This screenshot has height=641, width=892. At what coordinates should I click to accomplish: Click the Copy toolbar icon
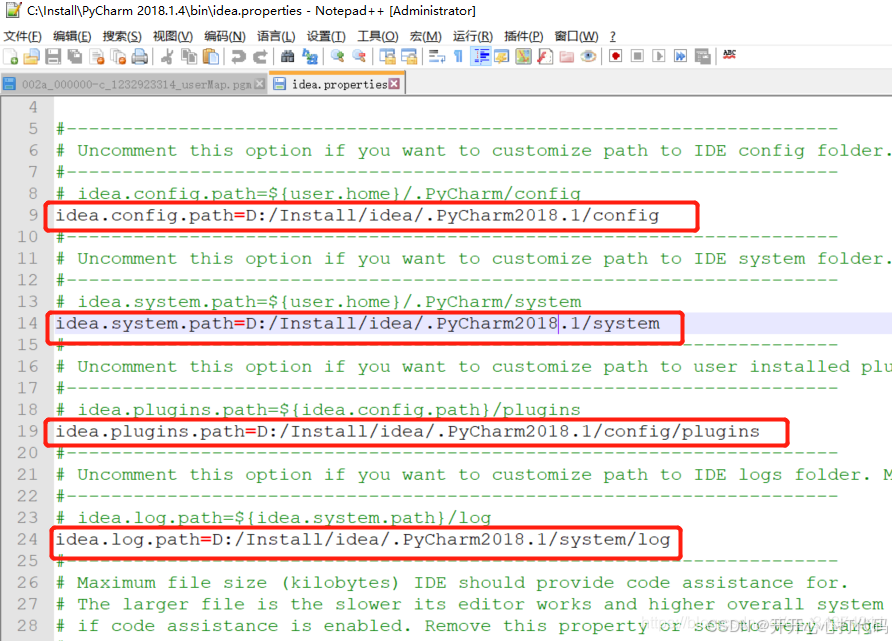pyautogui.click(x=188, y=56)
